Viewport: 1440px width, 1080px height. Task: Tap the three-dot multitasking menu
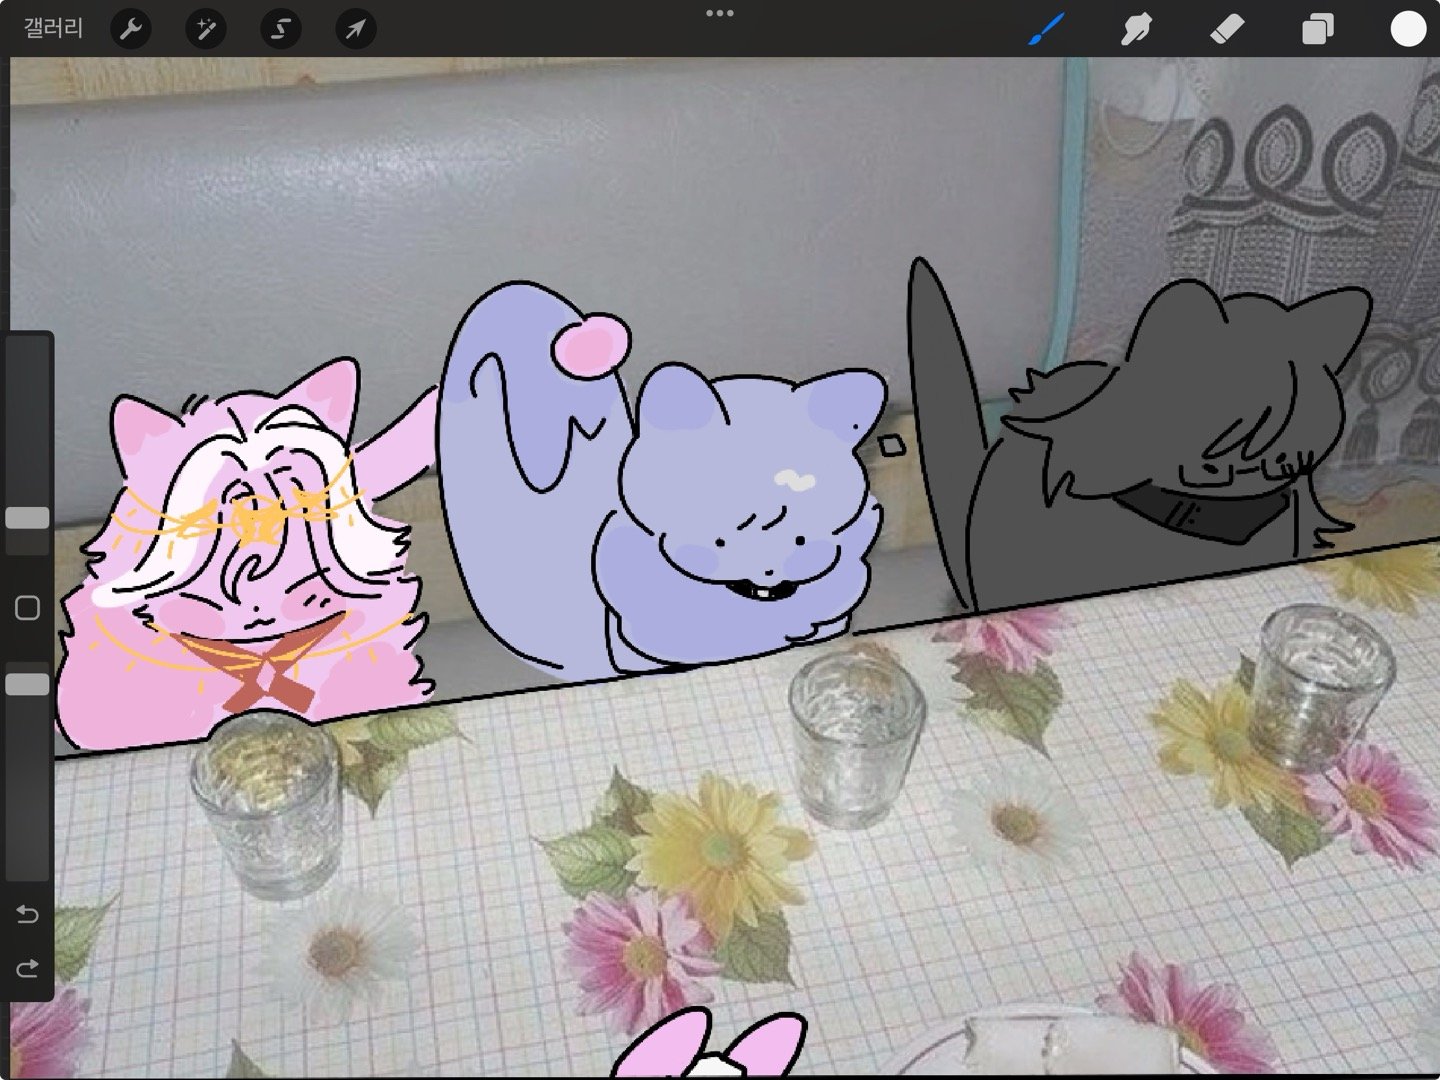[720, 13]
